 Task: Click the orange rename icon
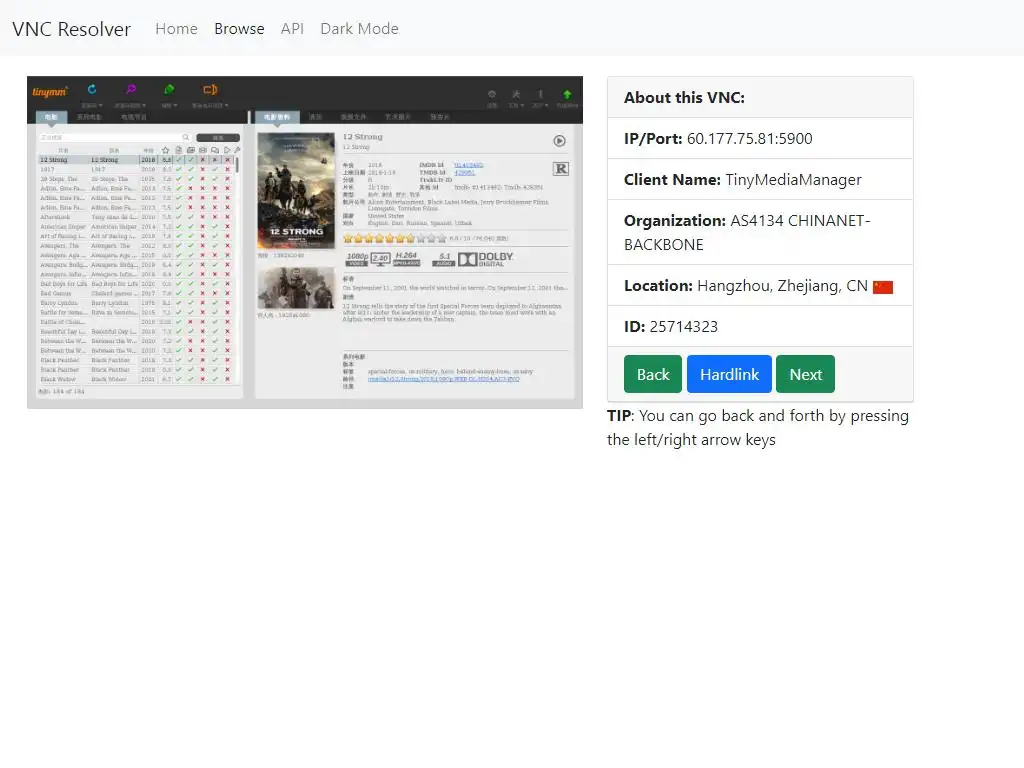[x=210, y=89]
